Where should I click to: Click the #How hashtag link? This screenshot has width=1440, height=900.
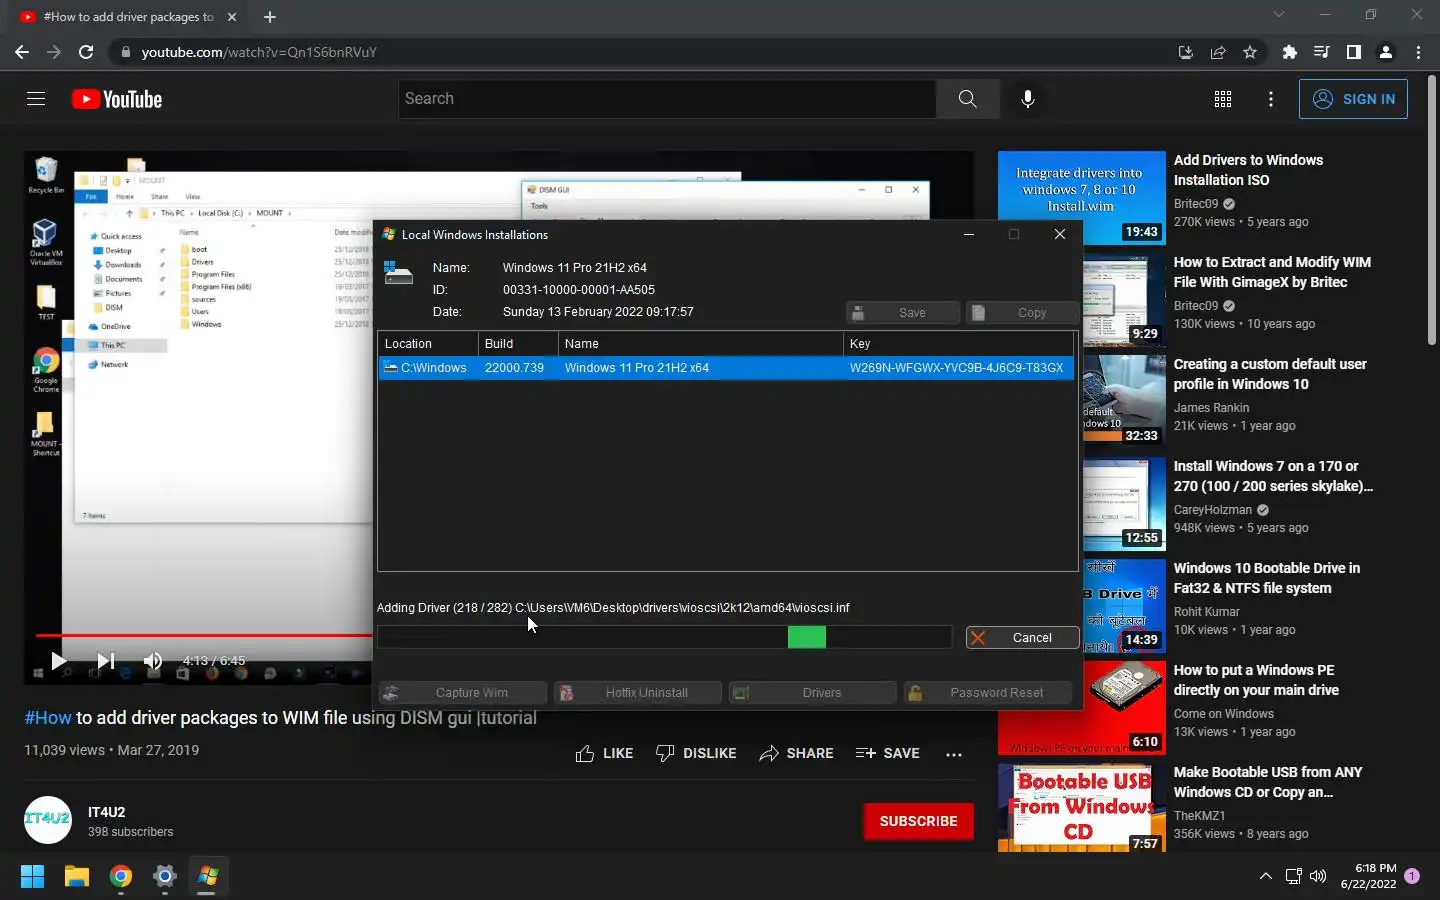[48, 718]
